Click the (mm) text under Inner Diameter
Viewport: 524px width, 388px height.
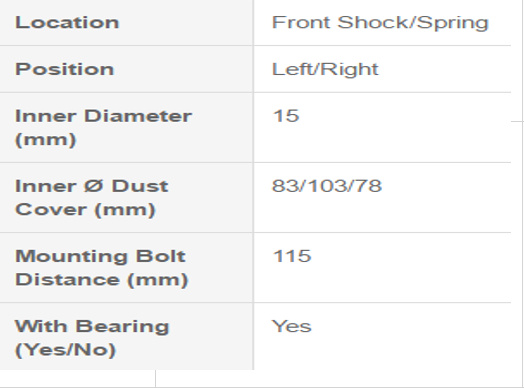tap(46, 139)
